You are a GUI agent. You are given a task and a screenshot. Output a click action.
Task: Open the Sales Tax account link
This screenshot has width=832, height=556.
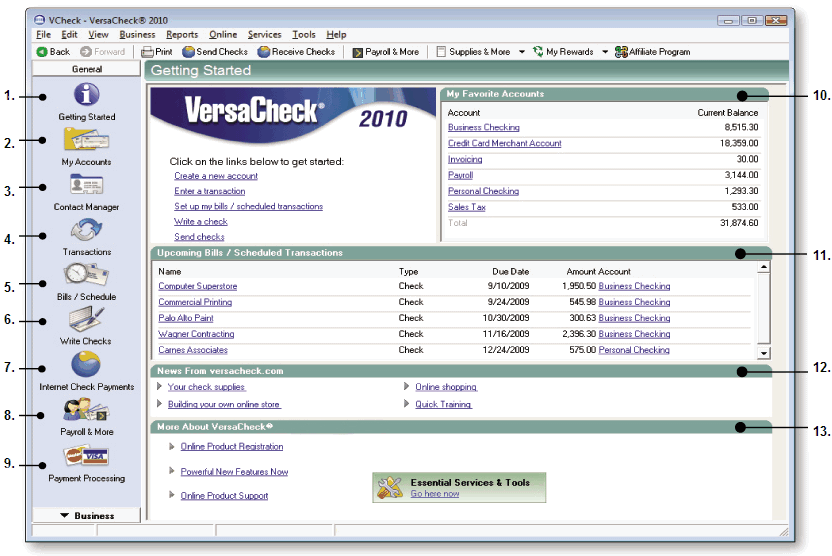pyautogui.click(x=466, y=207)
